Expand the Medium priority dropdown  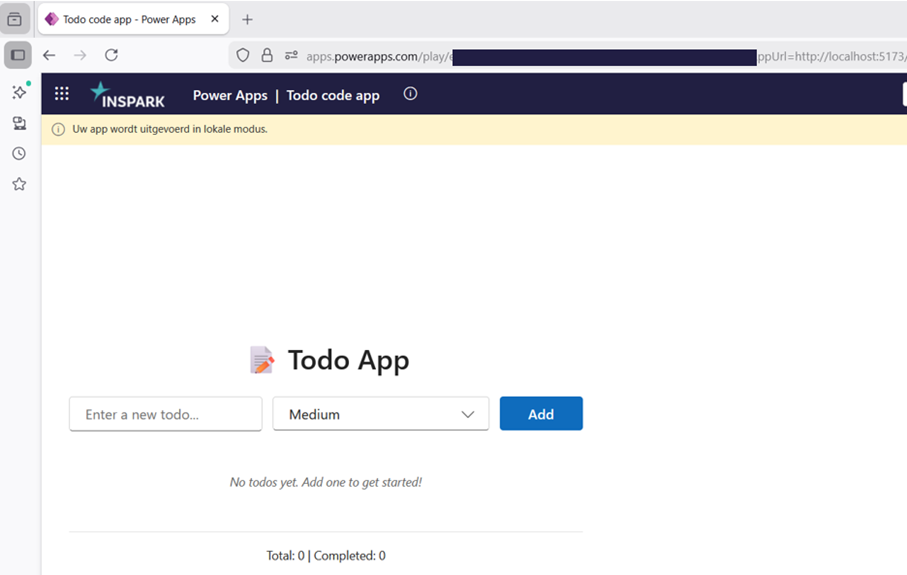pyautogui.click(x=380, y=414)
